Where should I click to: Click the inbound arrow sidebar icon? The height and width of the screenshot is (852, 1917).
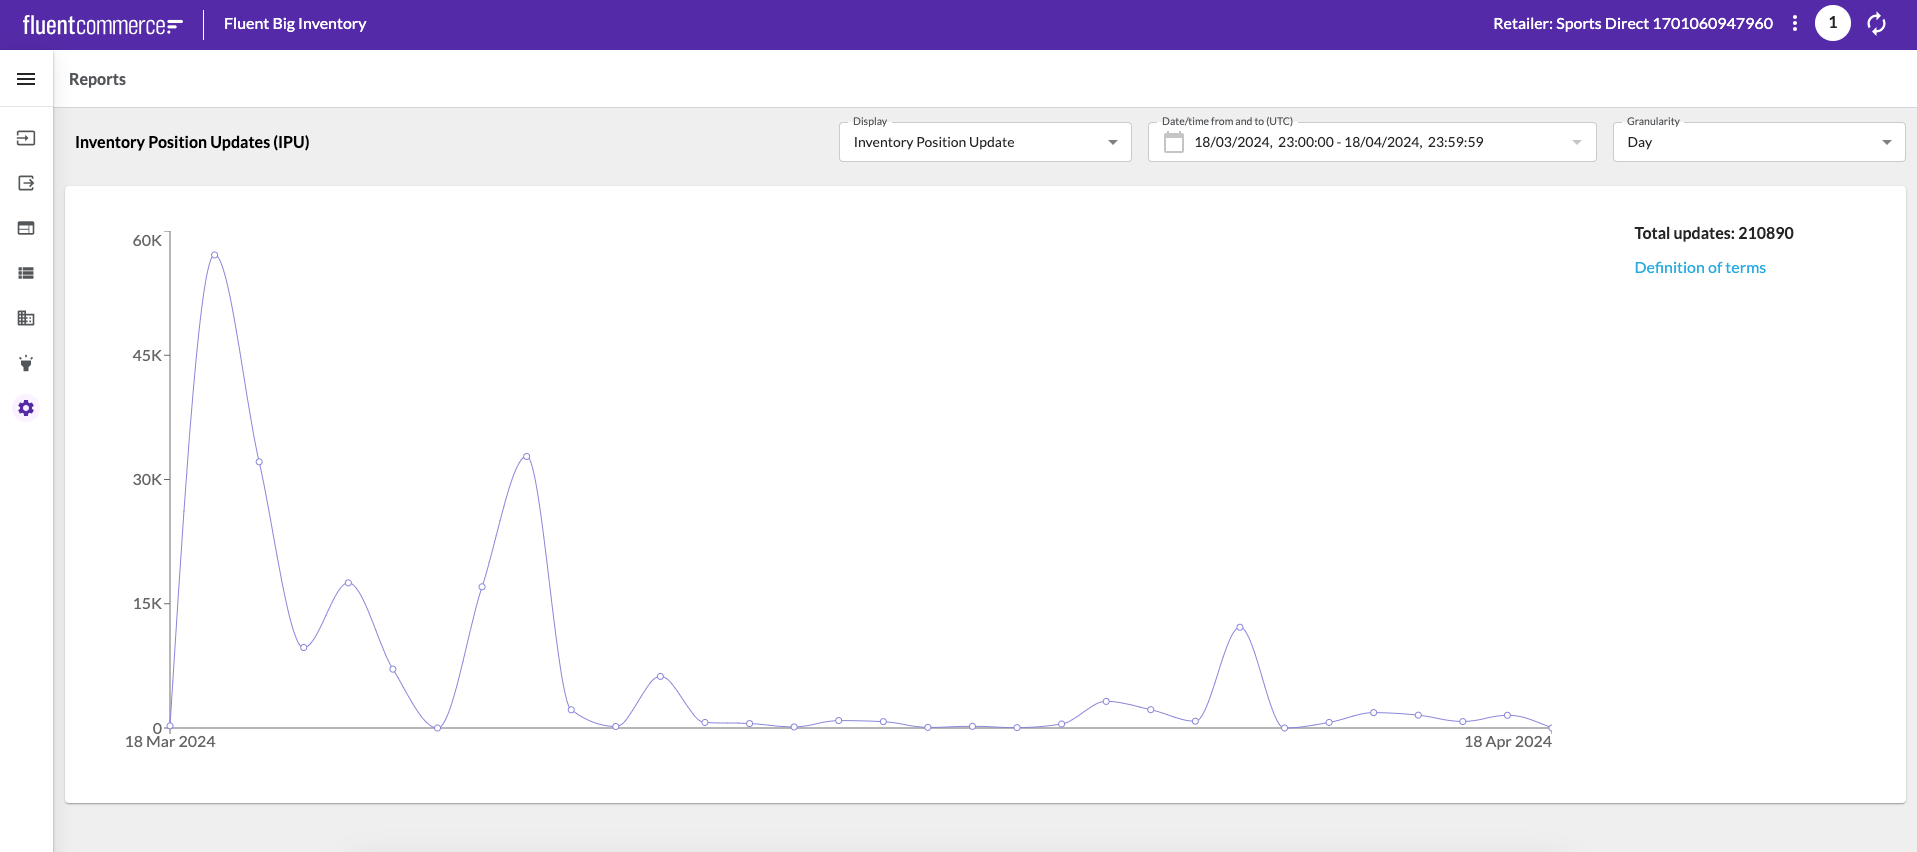click(x=26, y=138)
